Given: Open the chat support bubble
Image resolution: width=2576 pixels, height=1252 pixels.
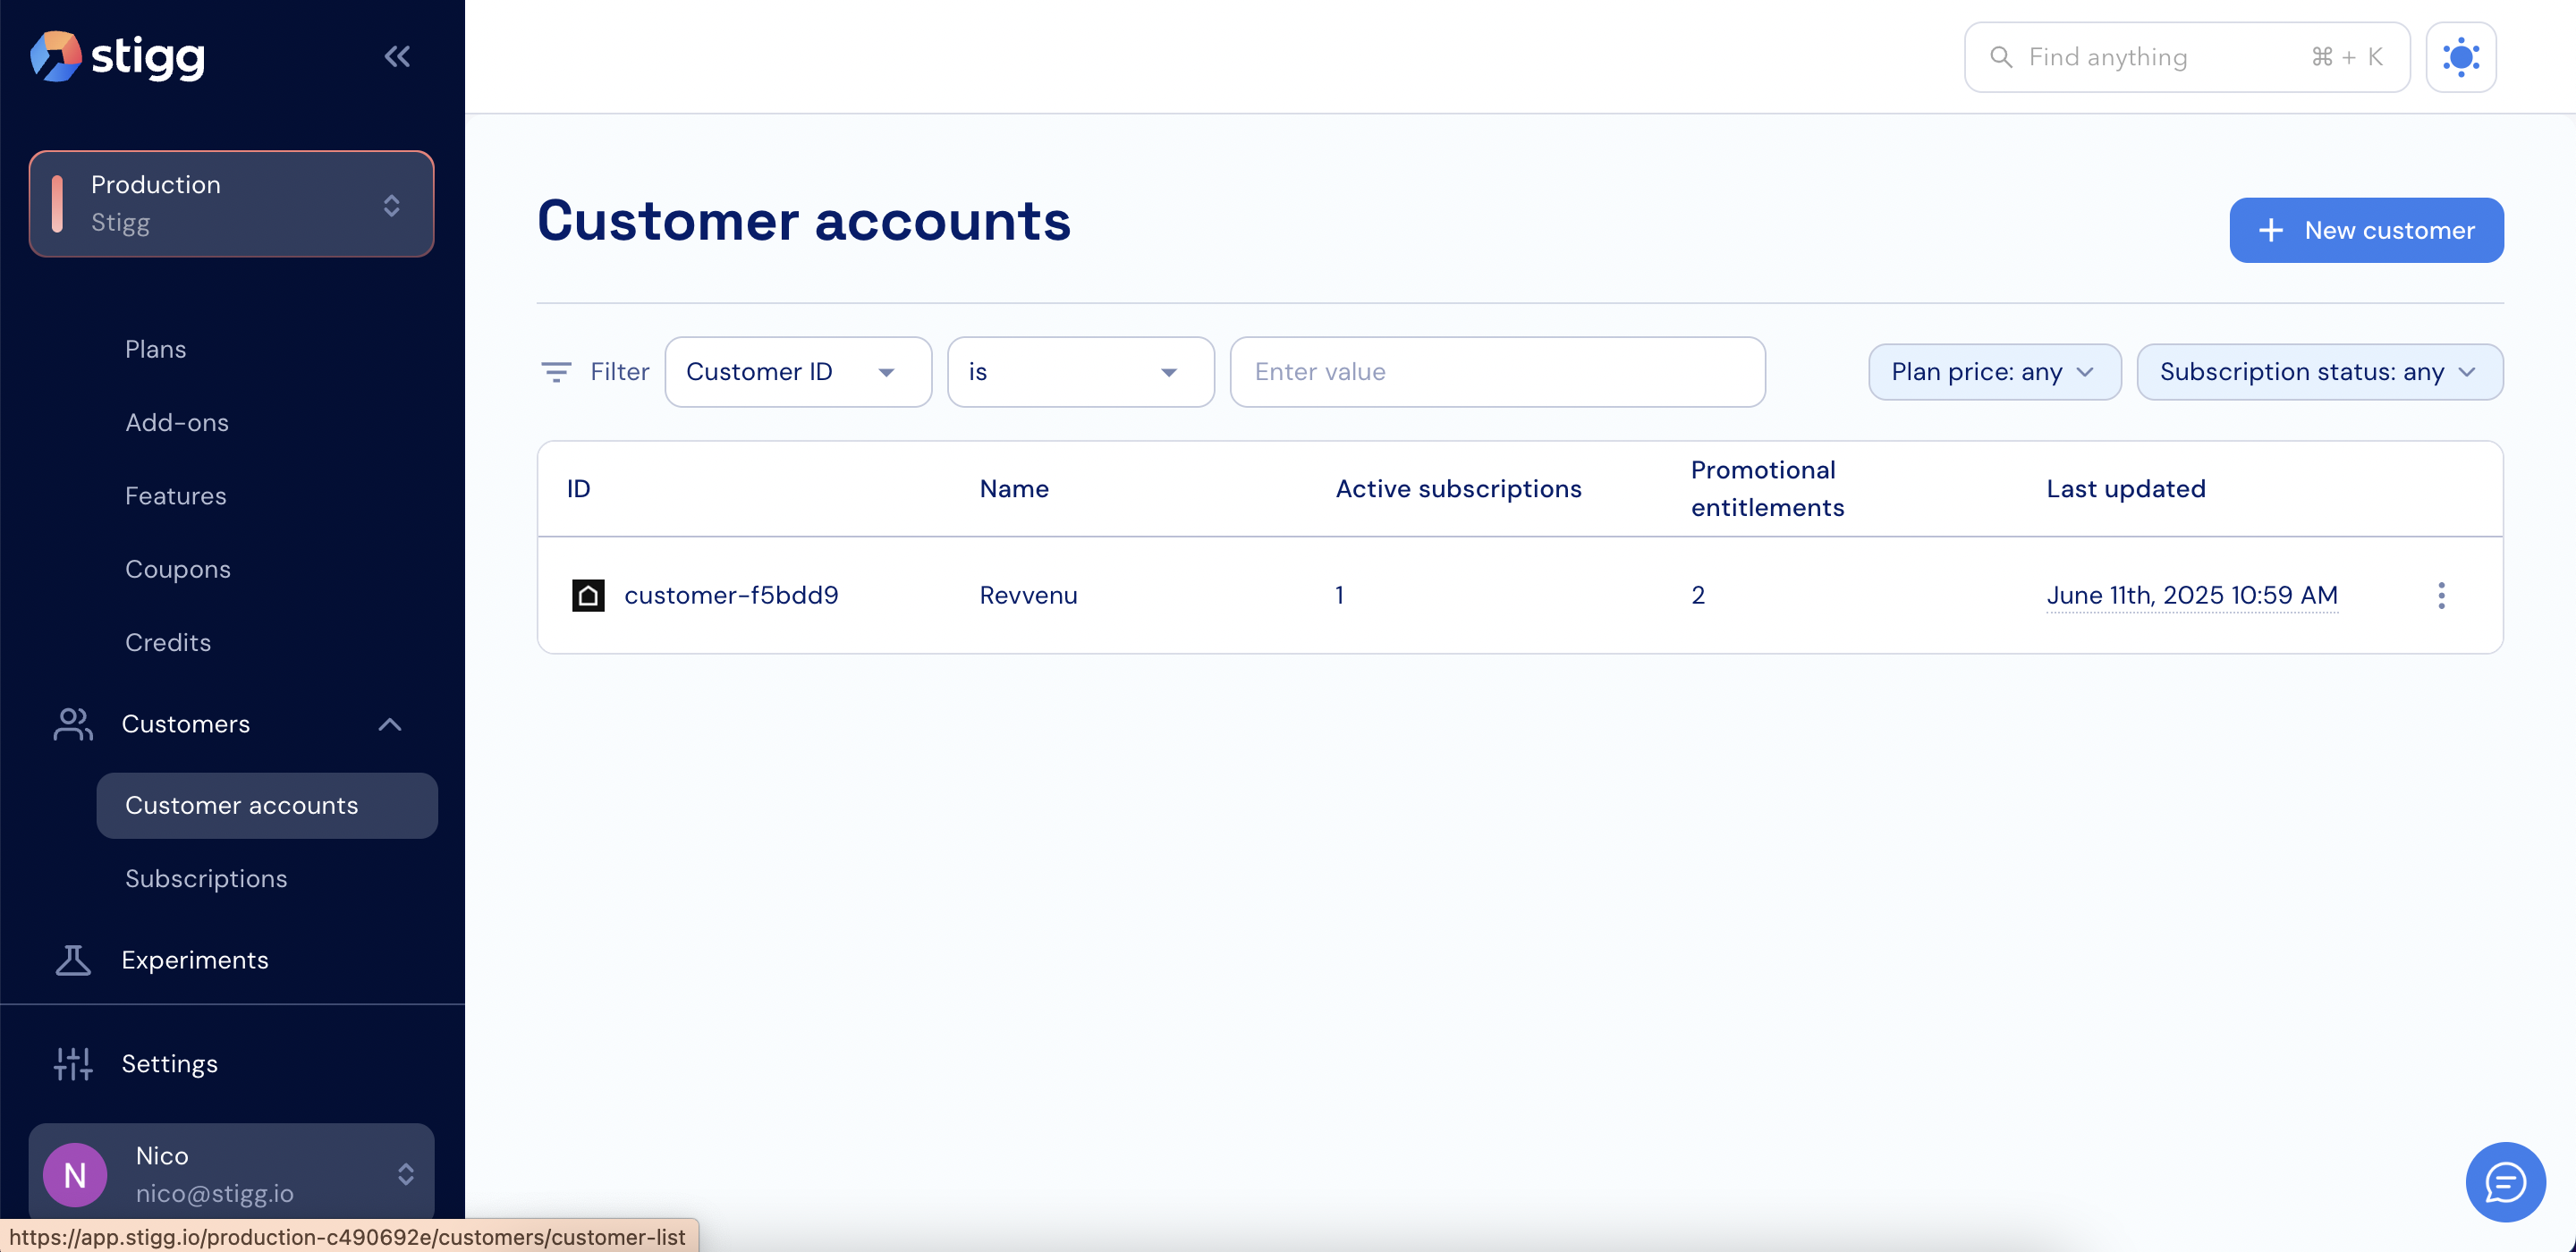Looking at the screenshot, I should [x=2505, y=1182].
